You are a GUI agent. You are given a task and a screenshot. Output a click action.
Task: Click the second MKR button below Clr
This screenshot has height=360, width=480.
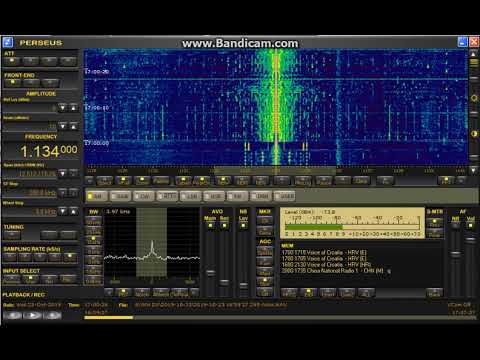click(265, 231)
